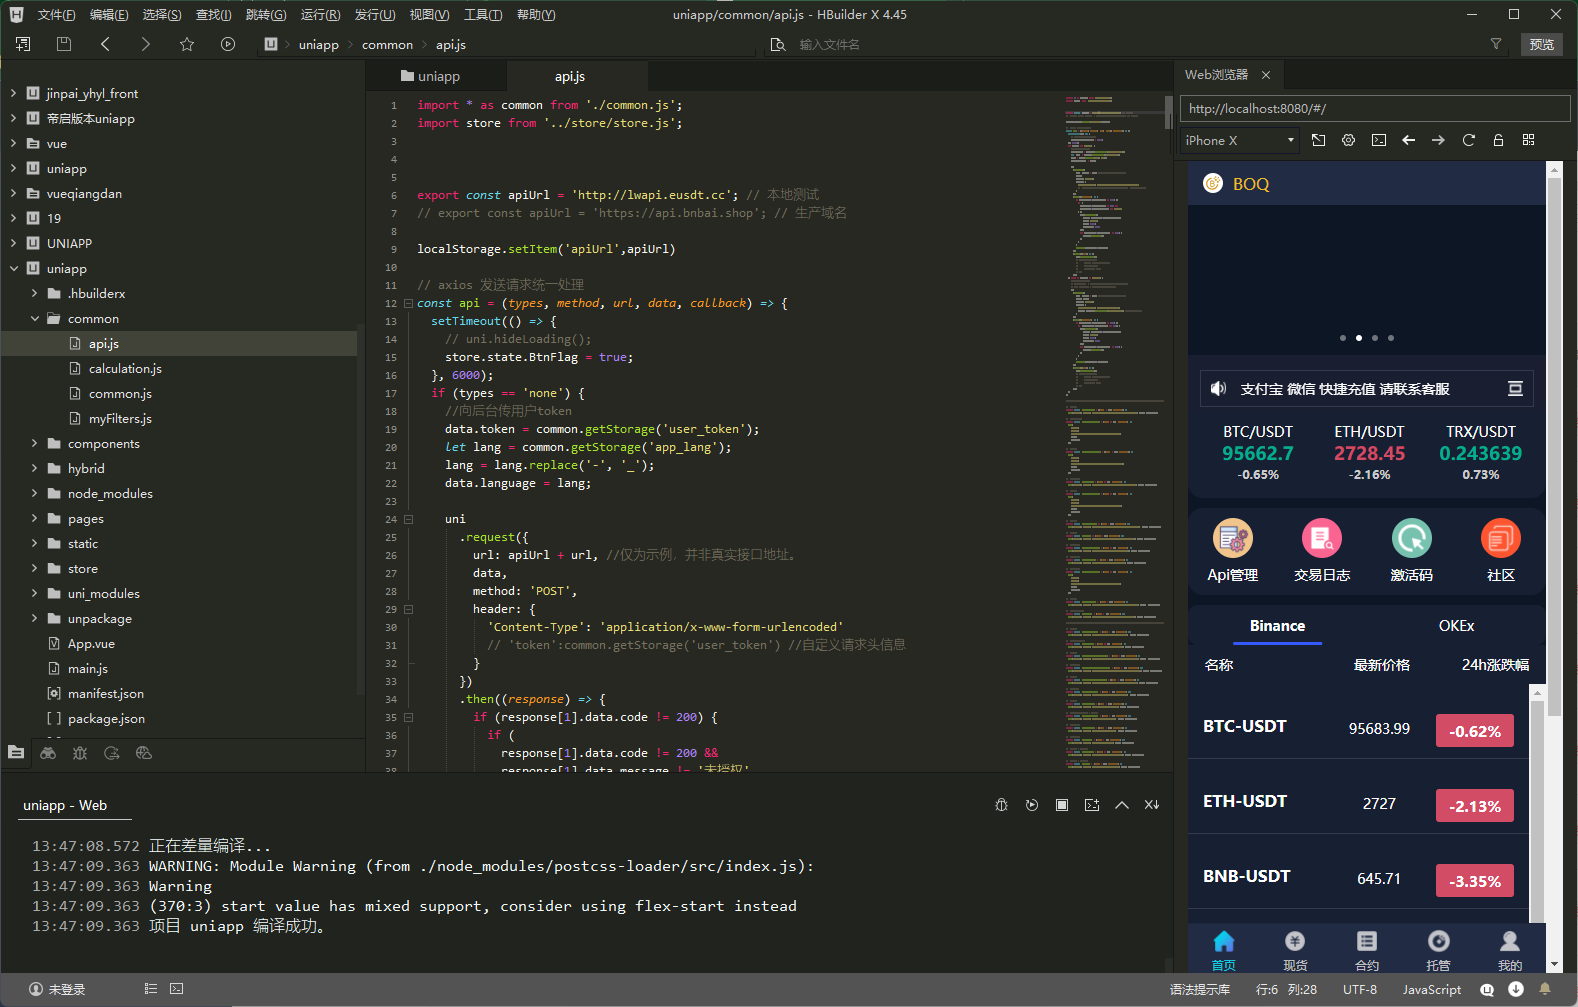Switch to the OKEx tab in preview
This screenshot has height=1007, width=1578.
[1456, 625]
